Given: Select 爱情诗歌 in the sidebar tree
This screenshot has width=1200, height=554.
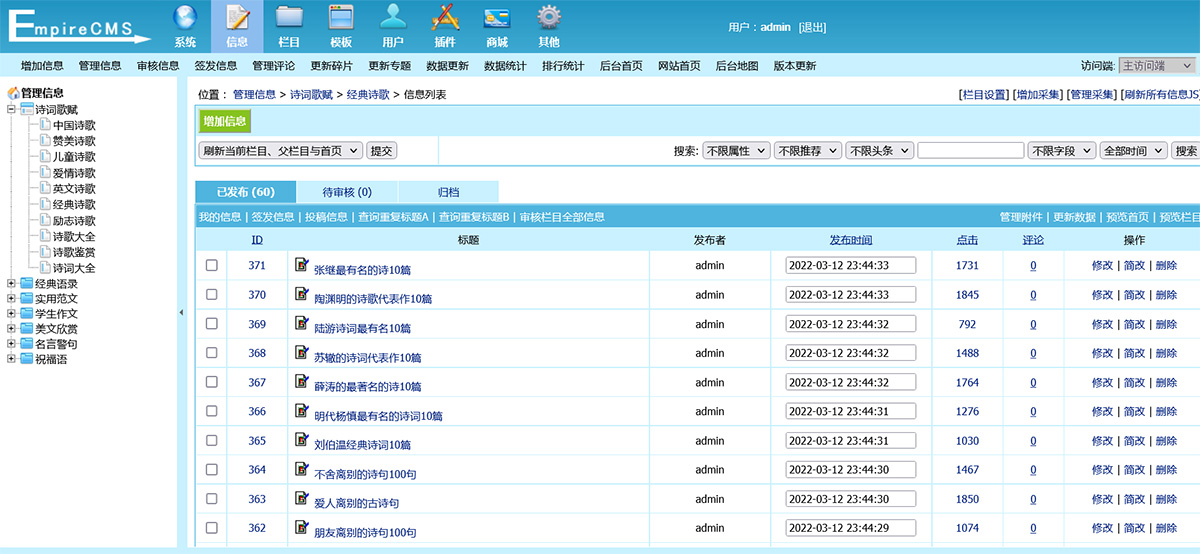Looking at the screenshot, I should (74, 173).
